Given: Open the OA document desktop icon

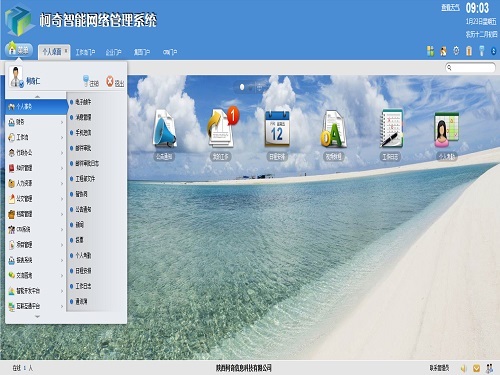Looking at the screenshot, I should pyautogui.click(x=333, y=128).
